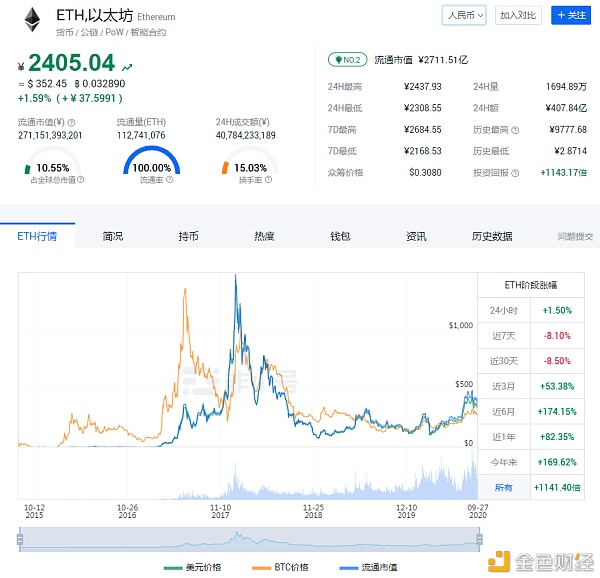Select the 今年来 period row
600x578 pixels.
click(531, 462)
